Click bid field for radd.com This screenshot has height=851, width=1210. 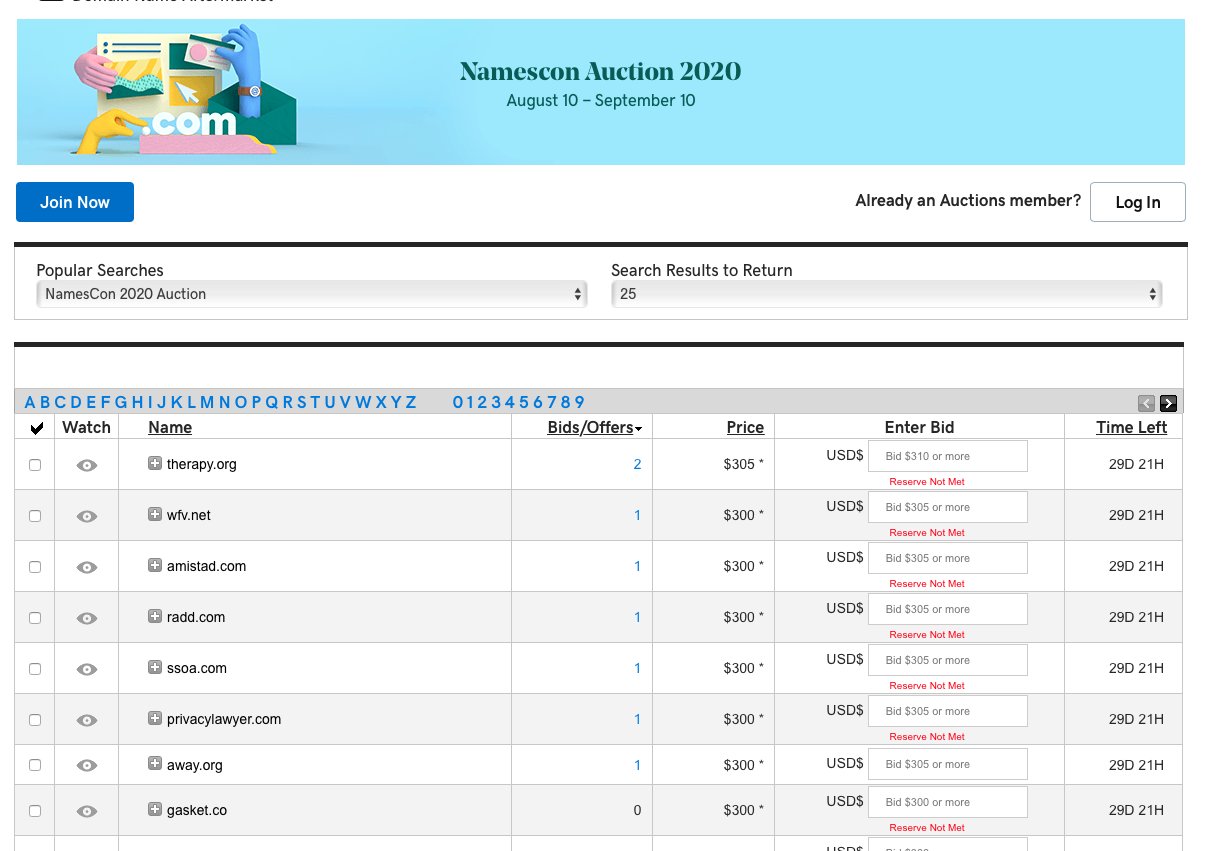[x=948, y=609]
